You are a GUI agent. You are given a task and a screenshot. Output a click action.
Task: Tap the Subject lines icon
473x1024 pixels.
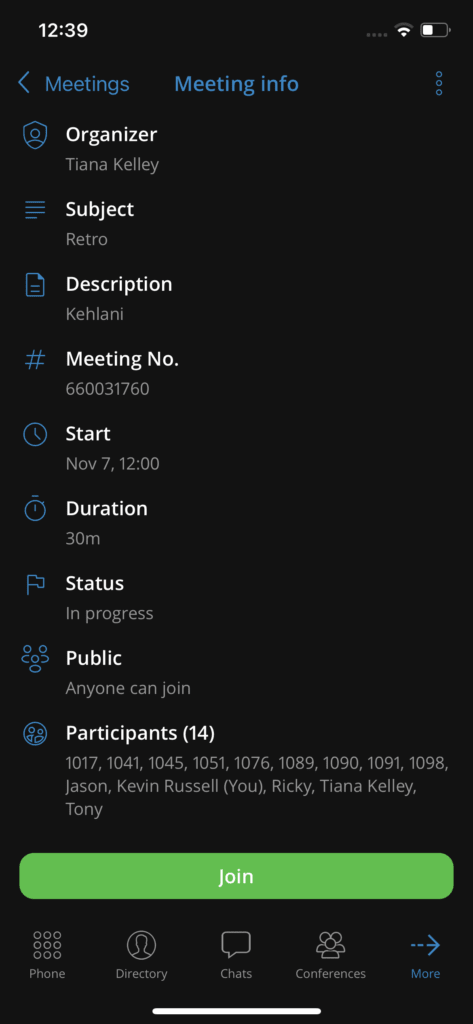[x=35, y=210]
